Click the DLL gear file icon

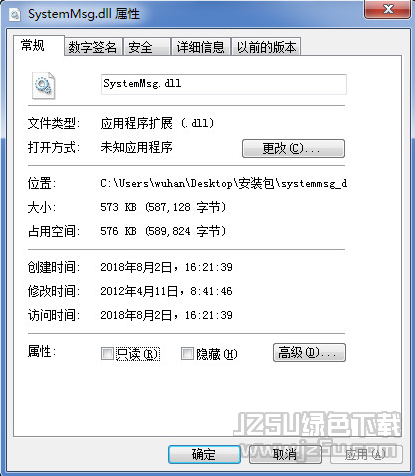click(43, 86)
